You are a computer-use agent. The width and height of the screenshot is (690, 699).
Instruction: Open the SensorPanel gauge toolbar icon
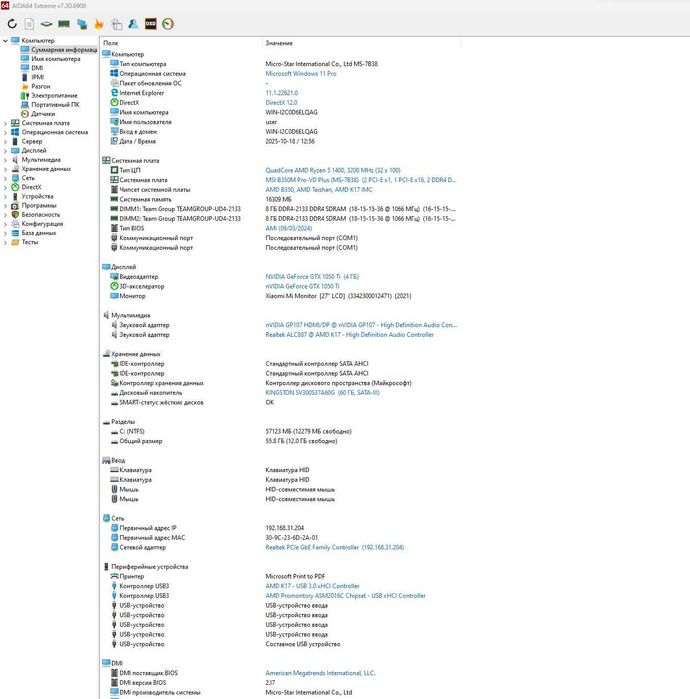[x=168, y=24]
